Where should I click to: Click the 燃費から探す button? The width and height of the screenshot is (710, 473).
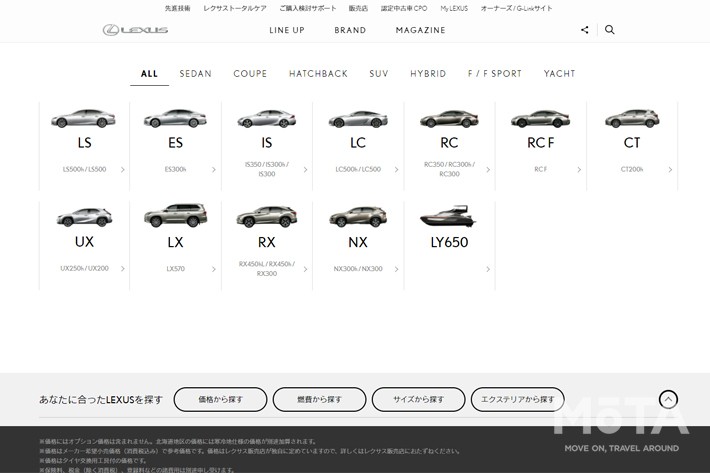click(319, 400)
